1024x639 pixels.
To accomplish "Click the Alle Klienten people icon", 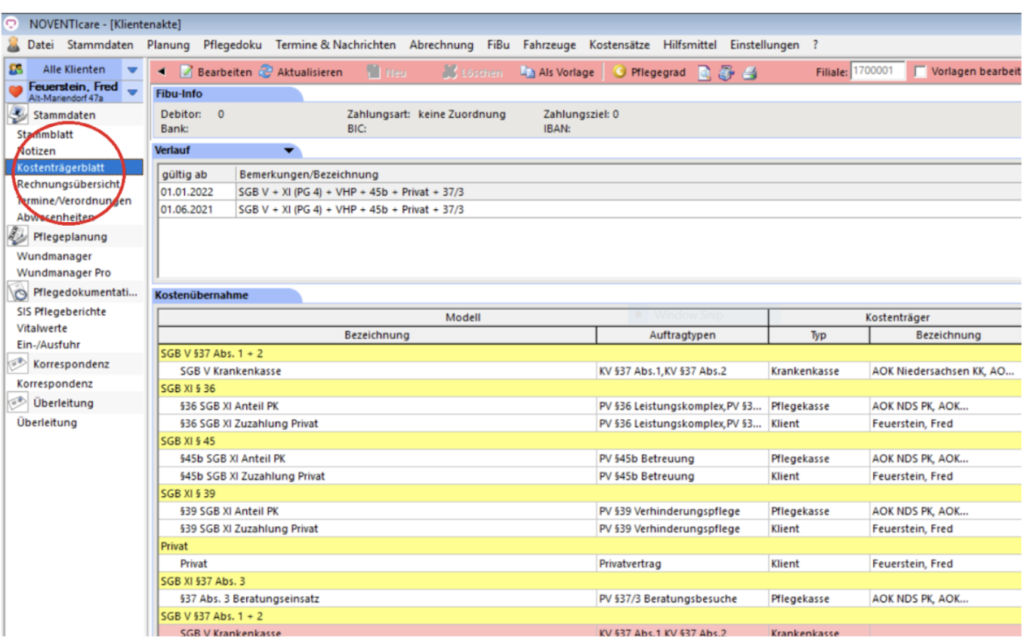I will pos(16,69).
